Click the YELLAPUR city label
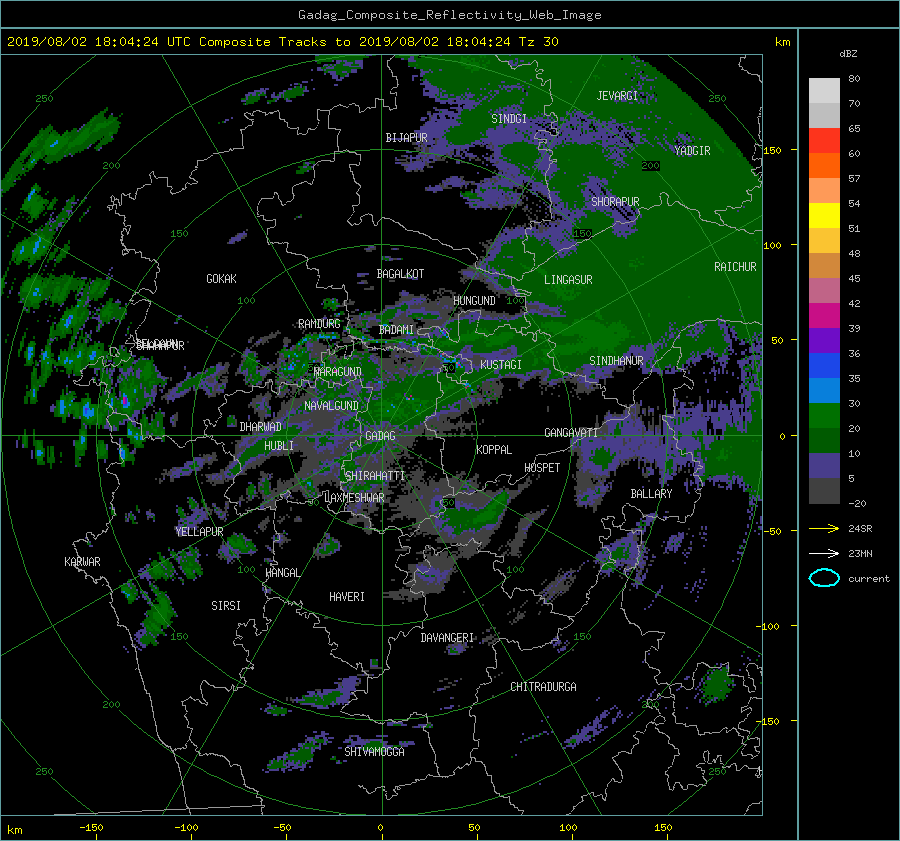 (x=199, y=532)
